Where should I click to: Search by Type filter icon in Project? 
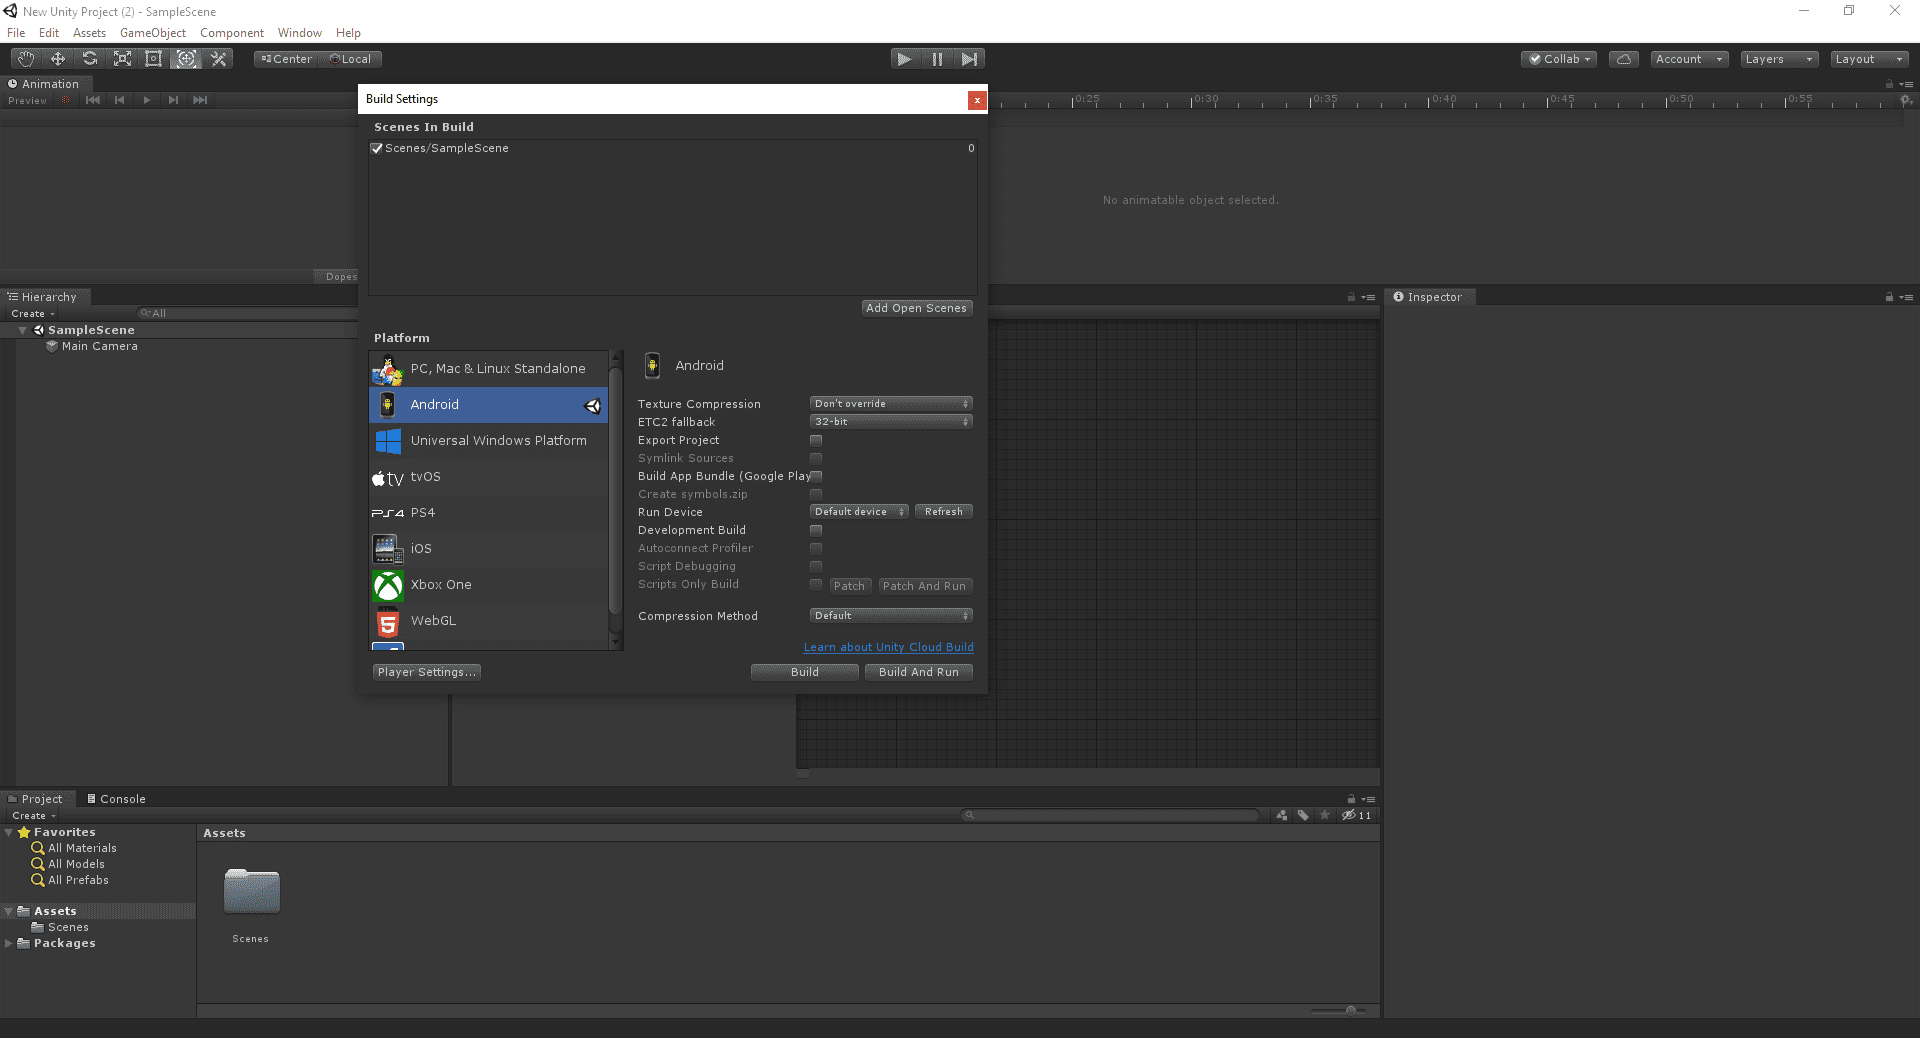coord(1282,816)
